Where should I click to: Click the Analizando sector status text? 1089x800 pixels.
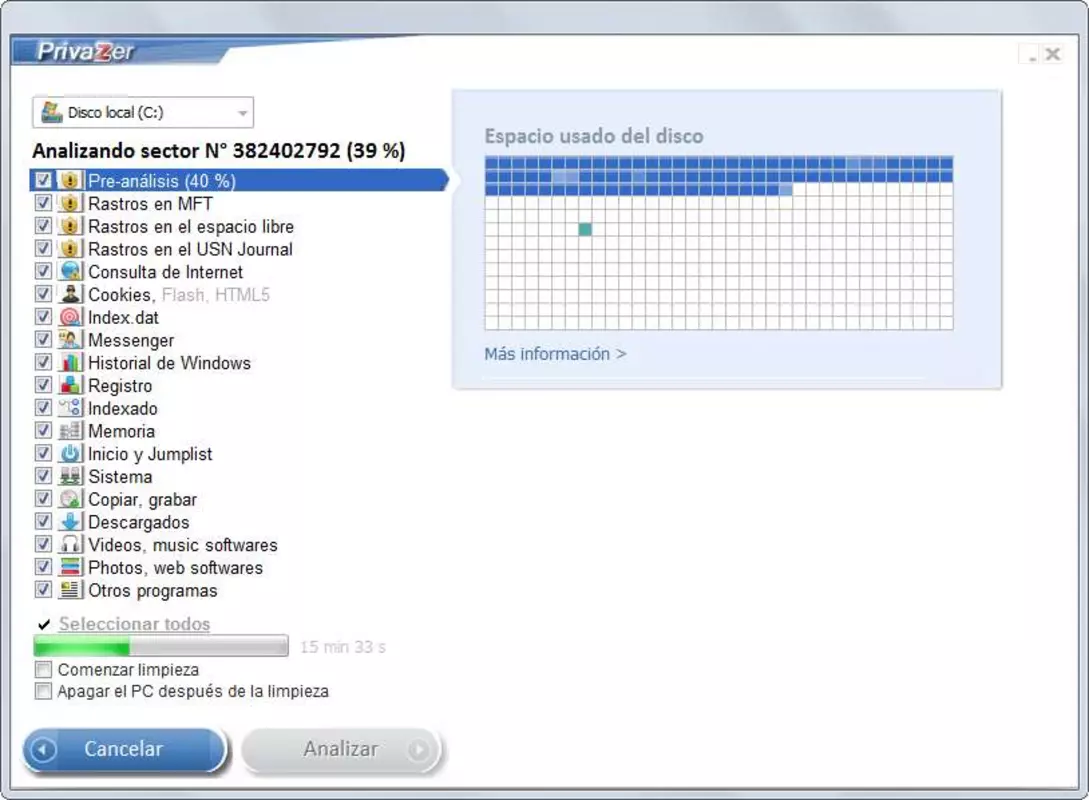coord(218,151)
